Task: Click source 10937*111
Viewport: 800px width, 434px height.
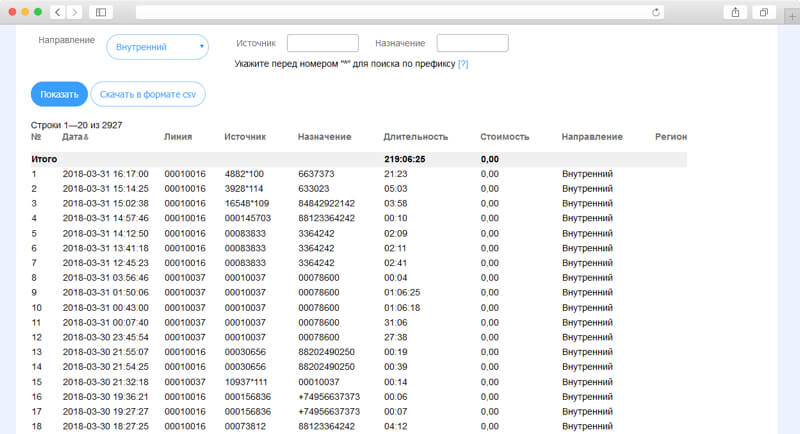Action: (x=246, y=382)
